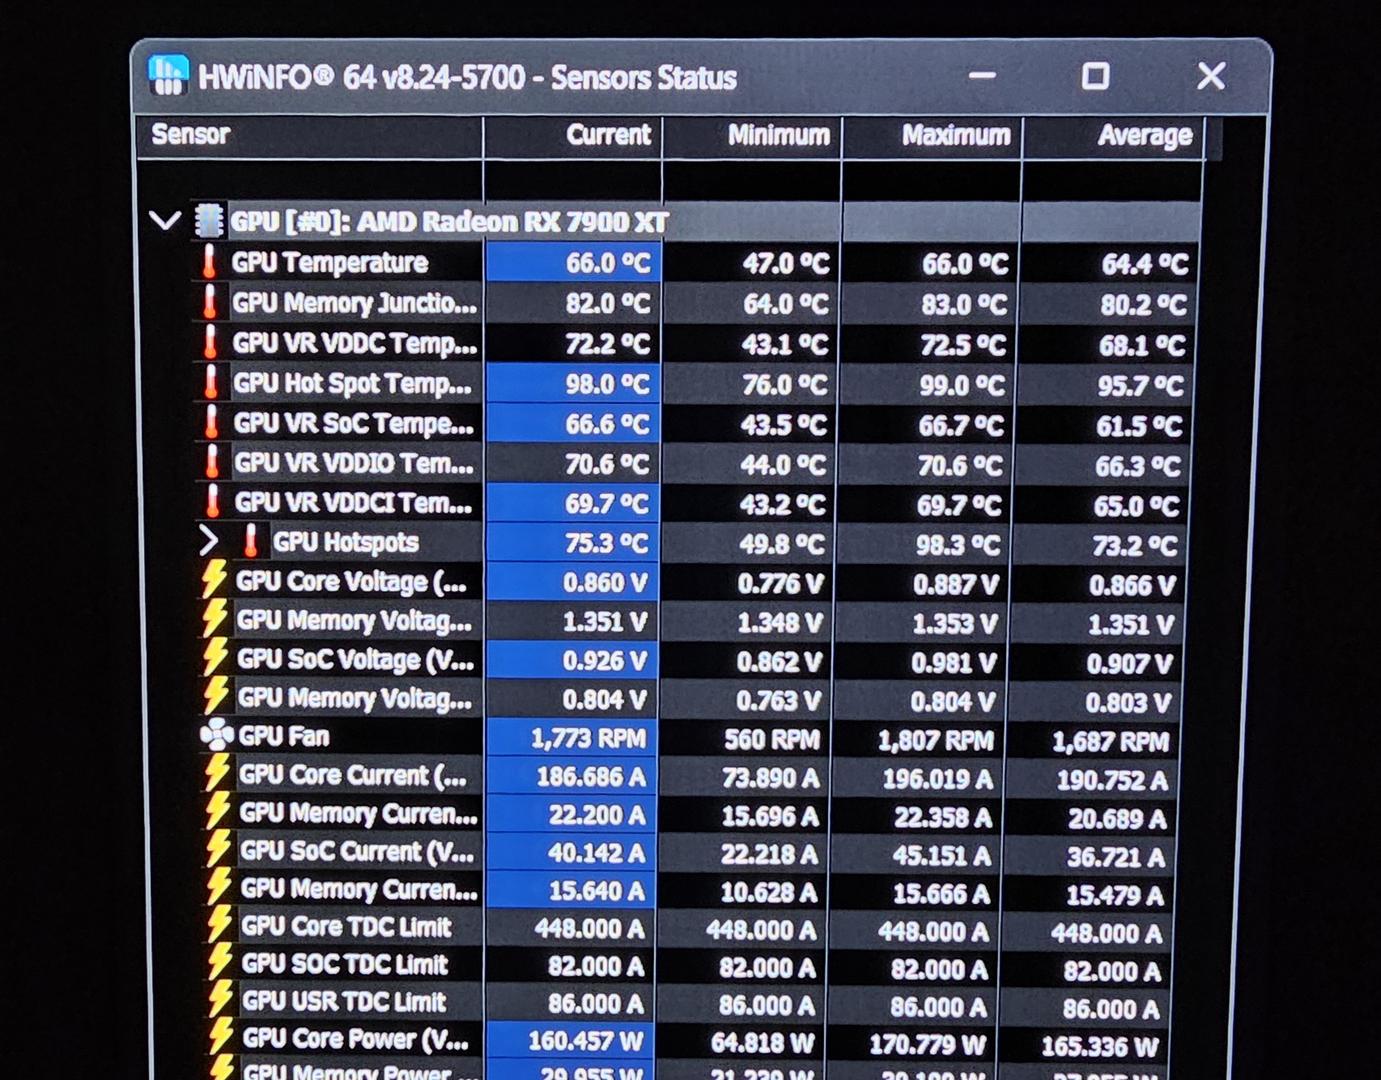
Task: Click current value 66.0 °C of GPU Temperature
Action: pos(608,263)
